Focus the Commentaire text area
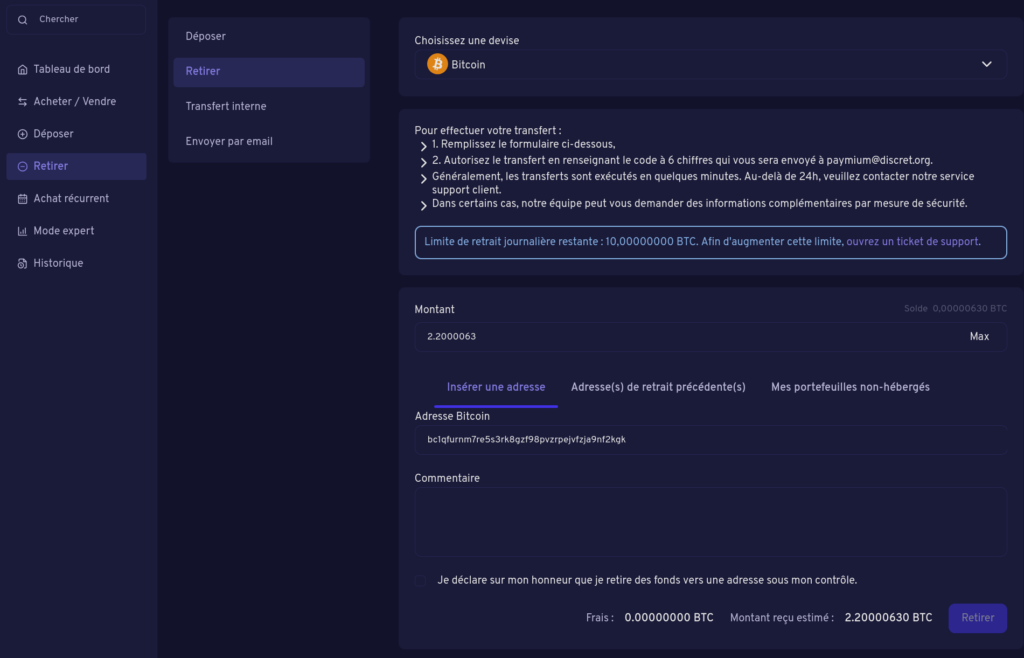The width and height of the screenshot is (1024, 658). [x=710, y=521]
